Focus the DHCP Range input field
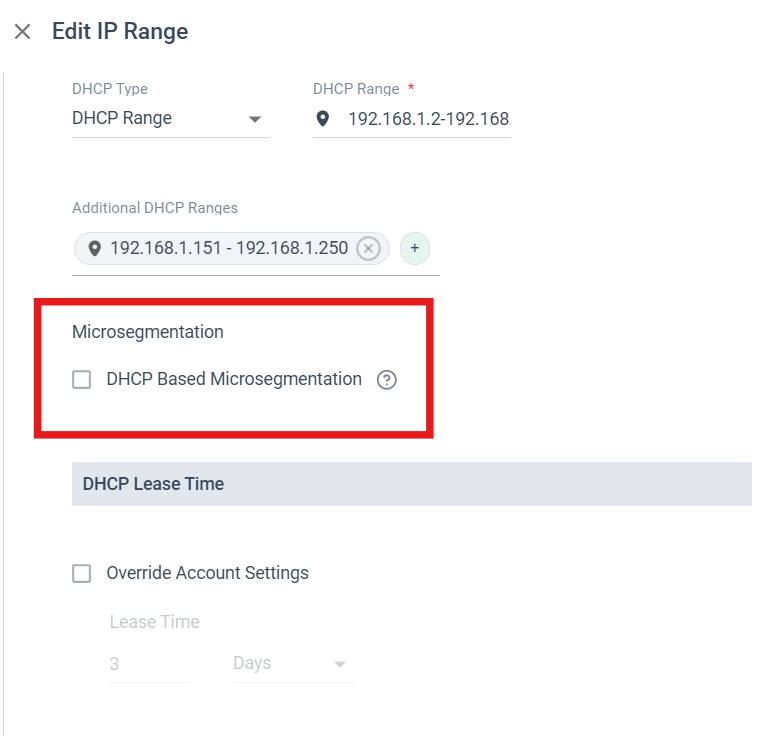Image resolution: width=772 pixels, height=736 pixels. tap(428, 119)
